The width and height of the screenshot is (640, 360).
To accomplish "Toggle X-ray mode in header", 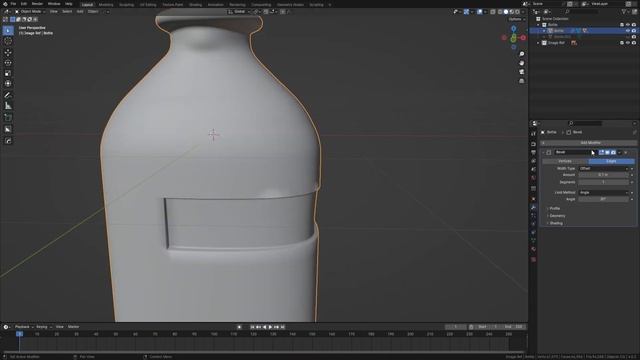I will [493, 12].
